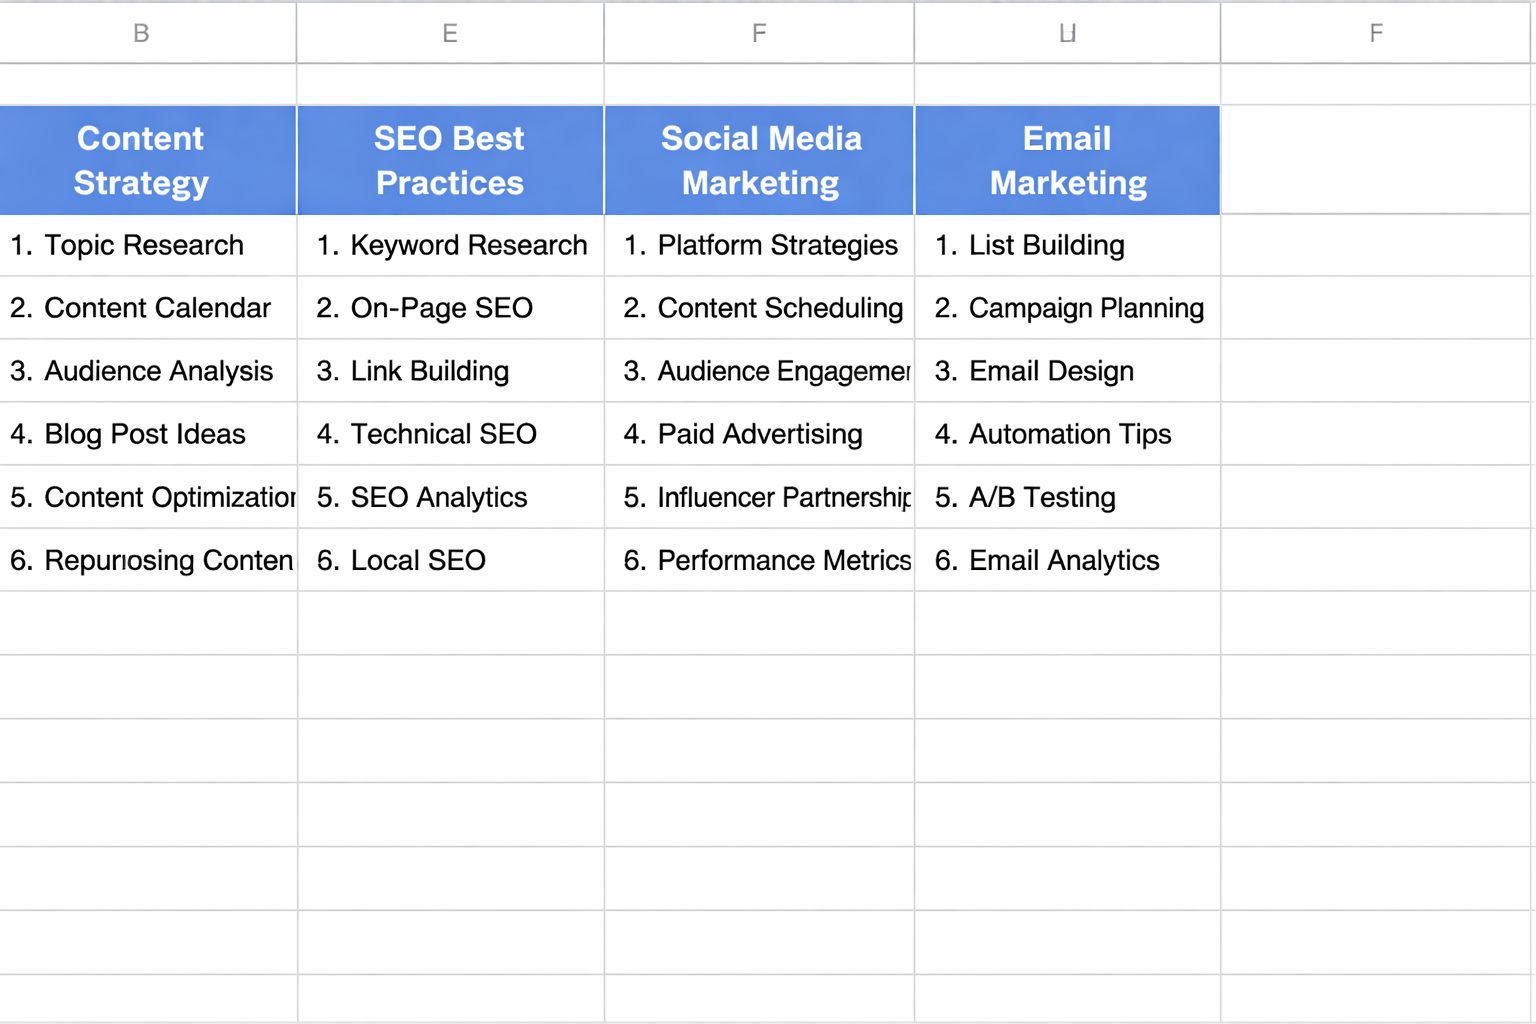This screenshot has width=1536, height=1024.
Task: Click the Social Media Marketing header cell
Action: (x=759, y=160)
